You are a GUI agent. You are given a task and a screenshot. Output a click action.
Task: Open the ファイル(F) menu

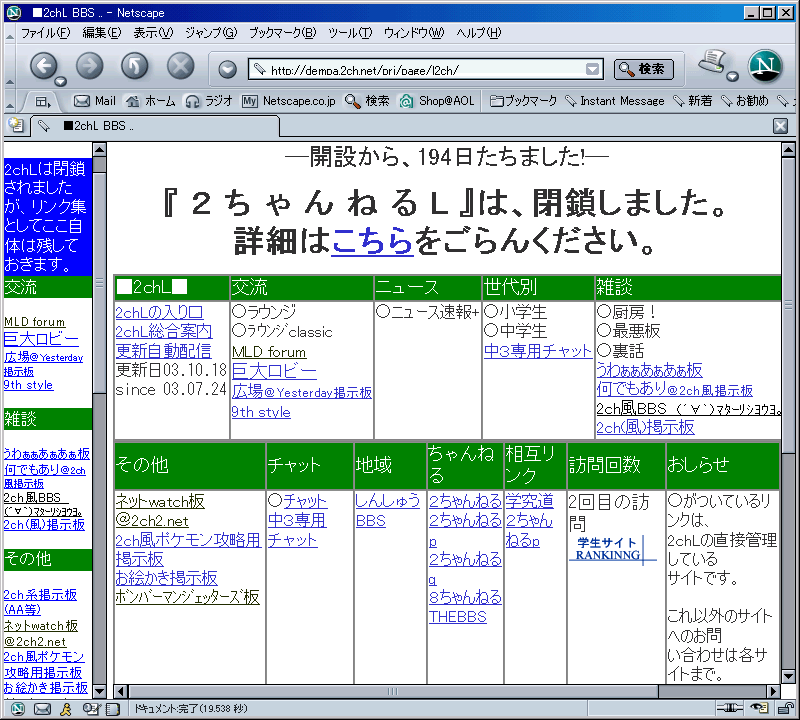tap(45, 33)
